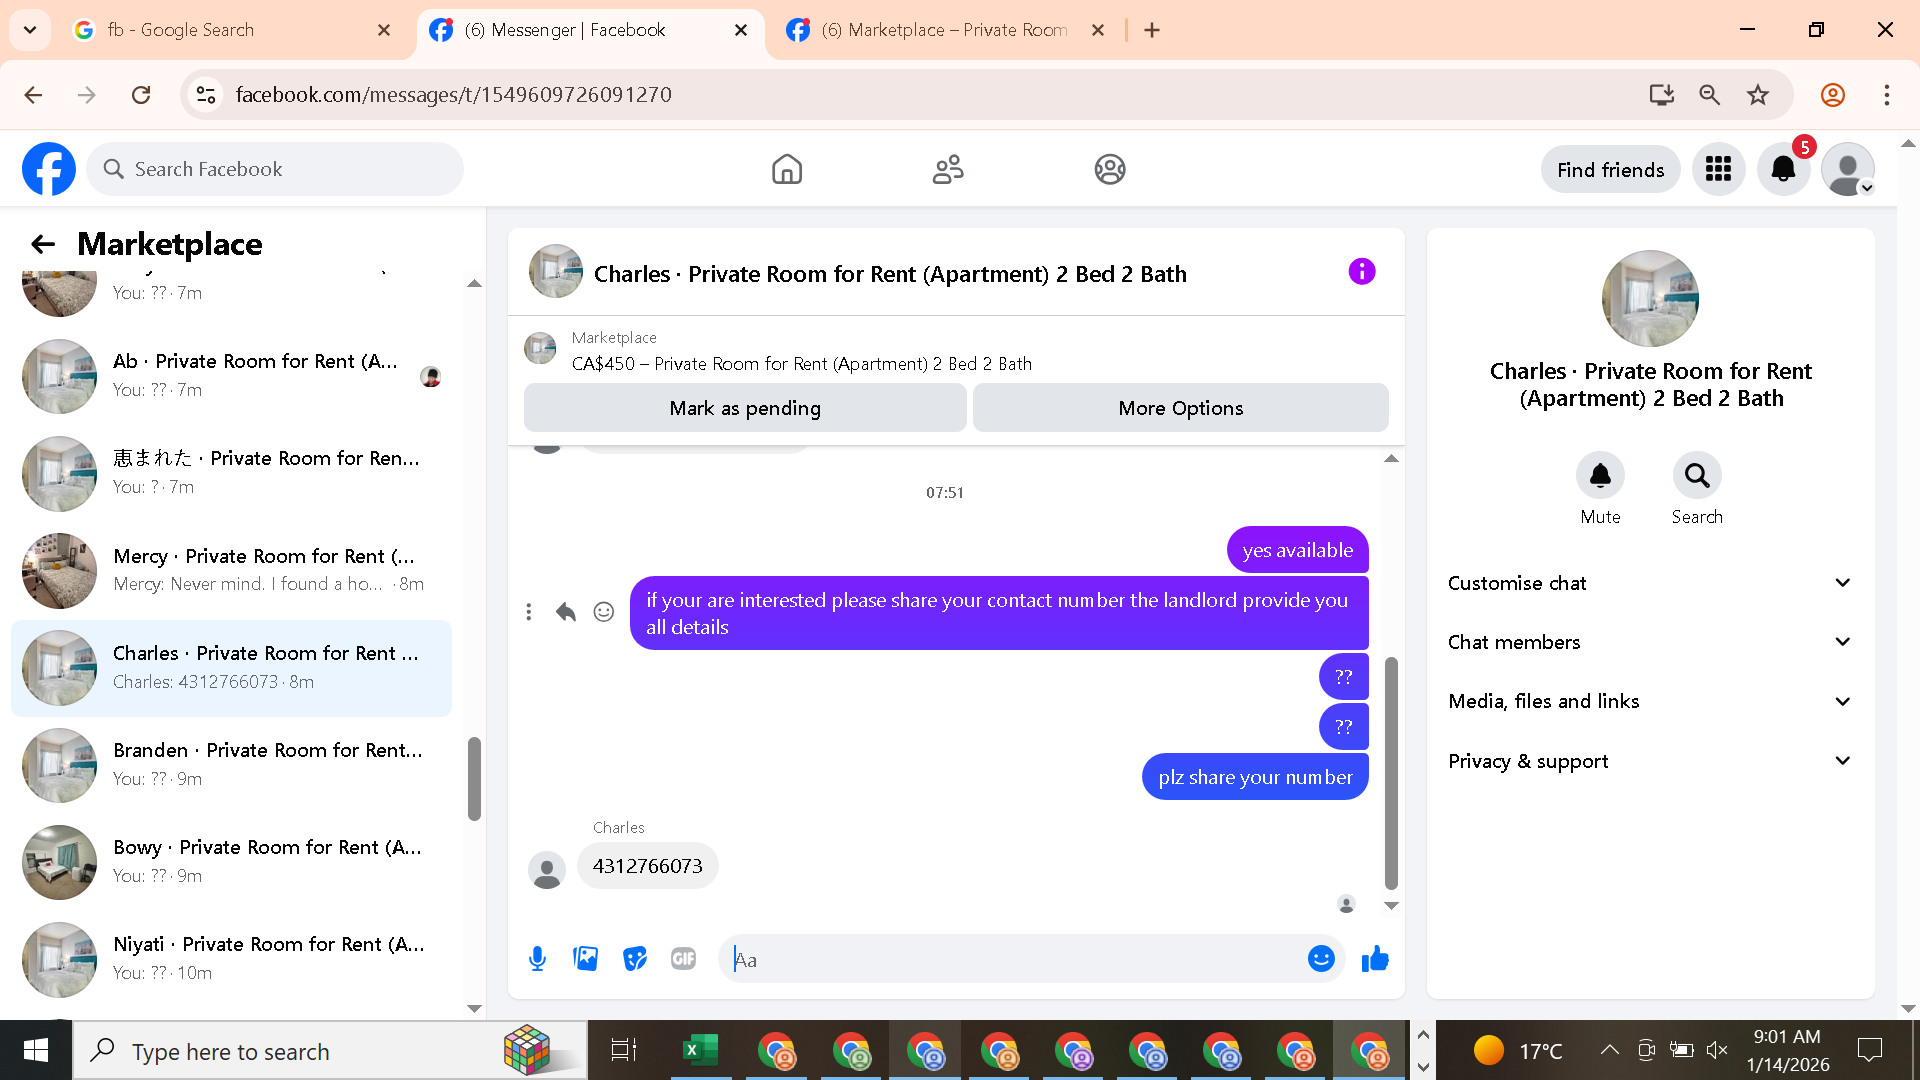The image size is (1920, 1080).
Task: Open the GIF picker icon
Action: coord(683,959)
